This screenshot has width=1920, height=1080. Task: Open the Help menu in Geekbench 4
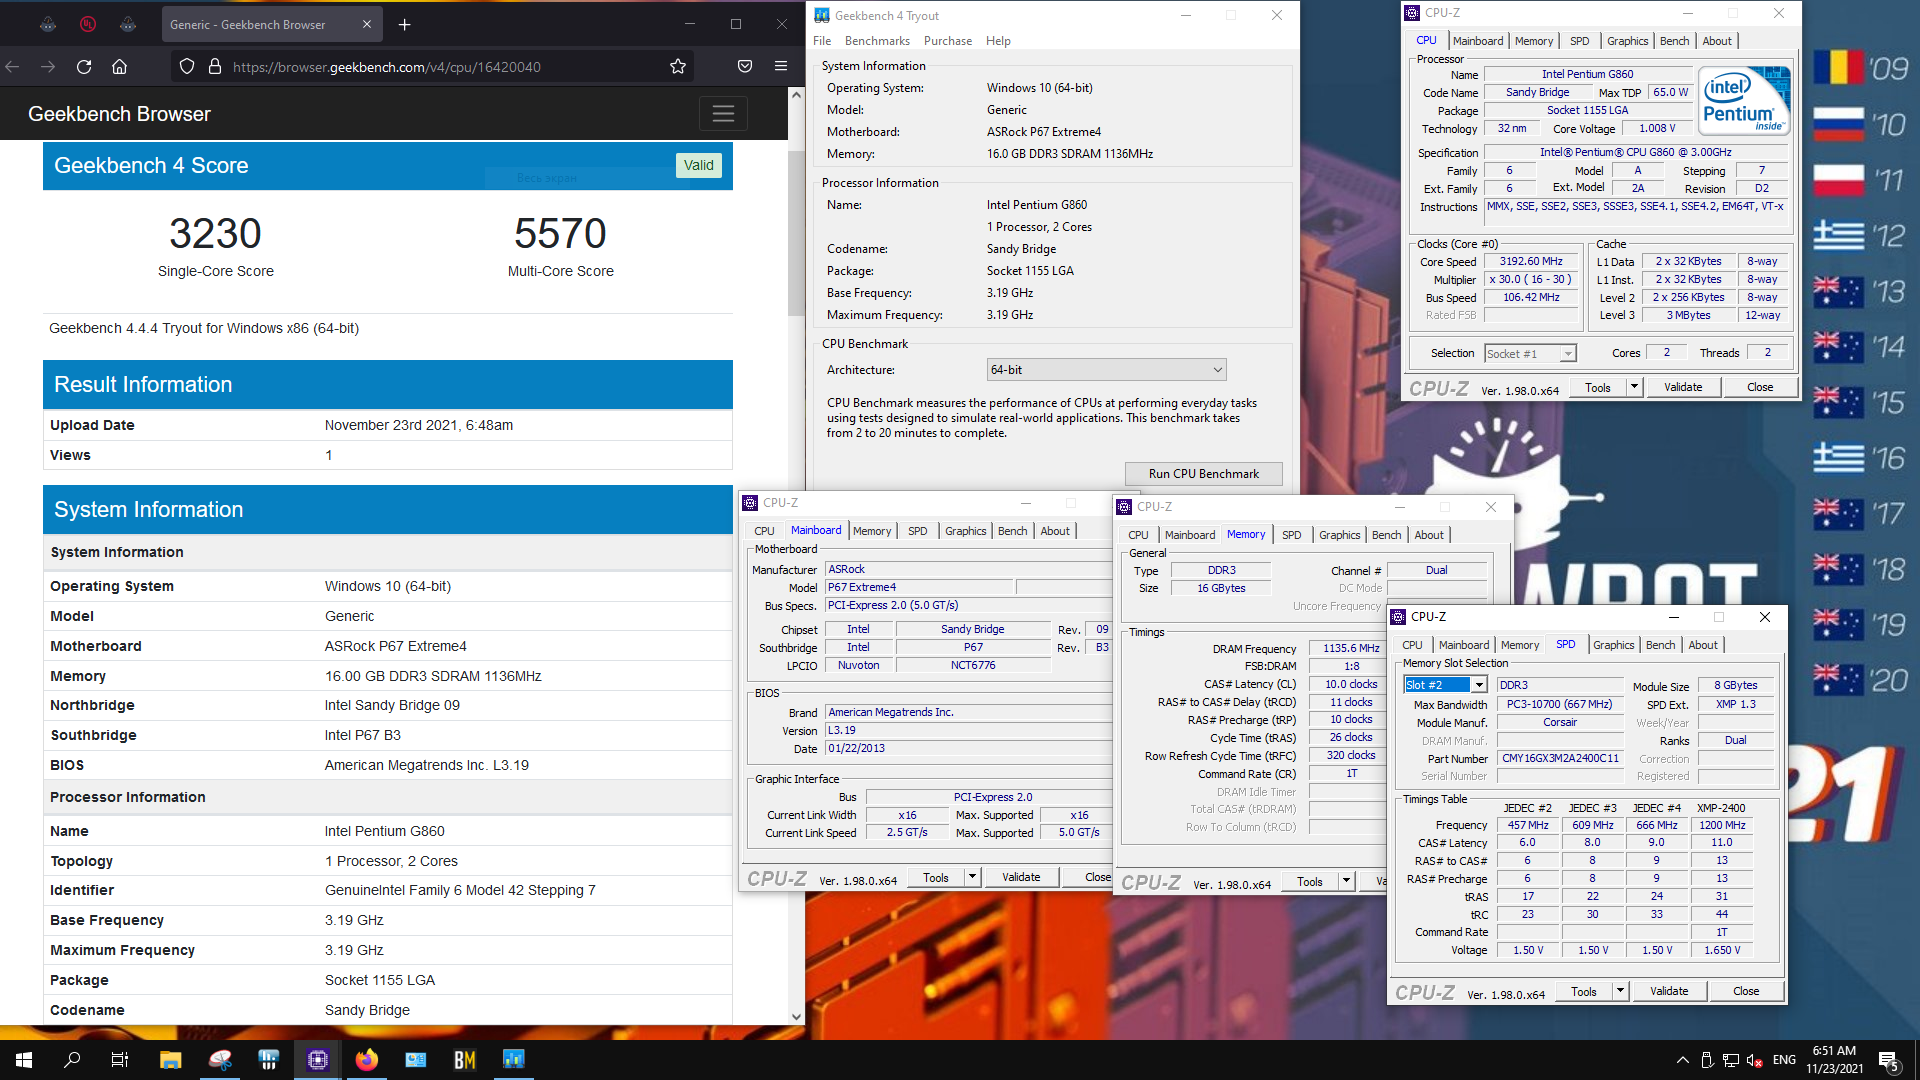point(998,41)
